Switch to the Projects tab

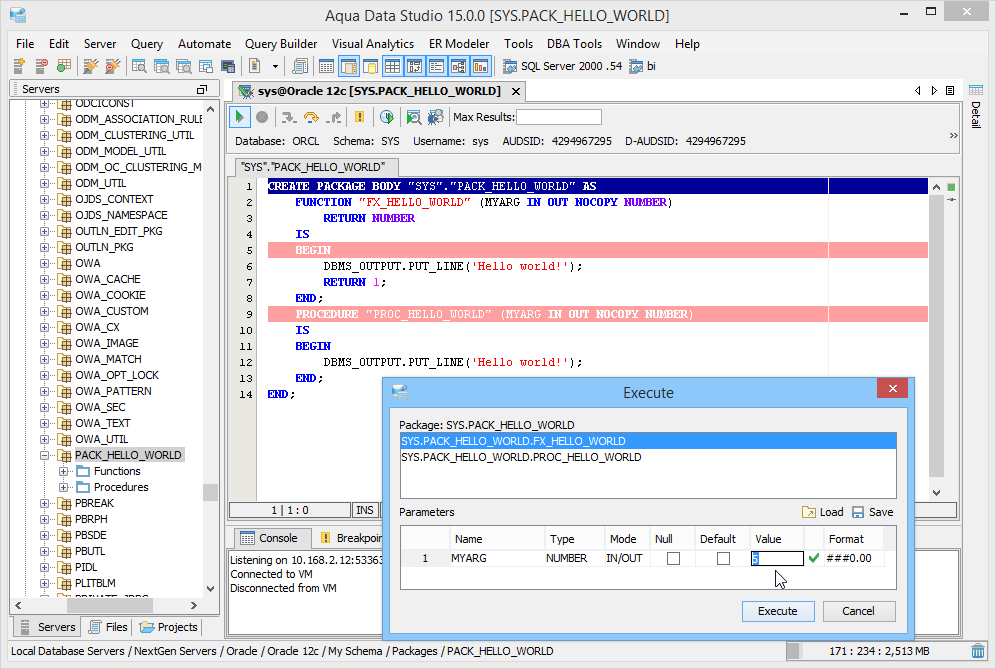tap(168, 627)
